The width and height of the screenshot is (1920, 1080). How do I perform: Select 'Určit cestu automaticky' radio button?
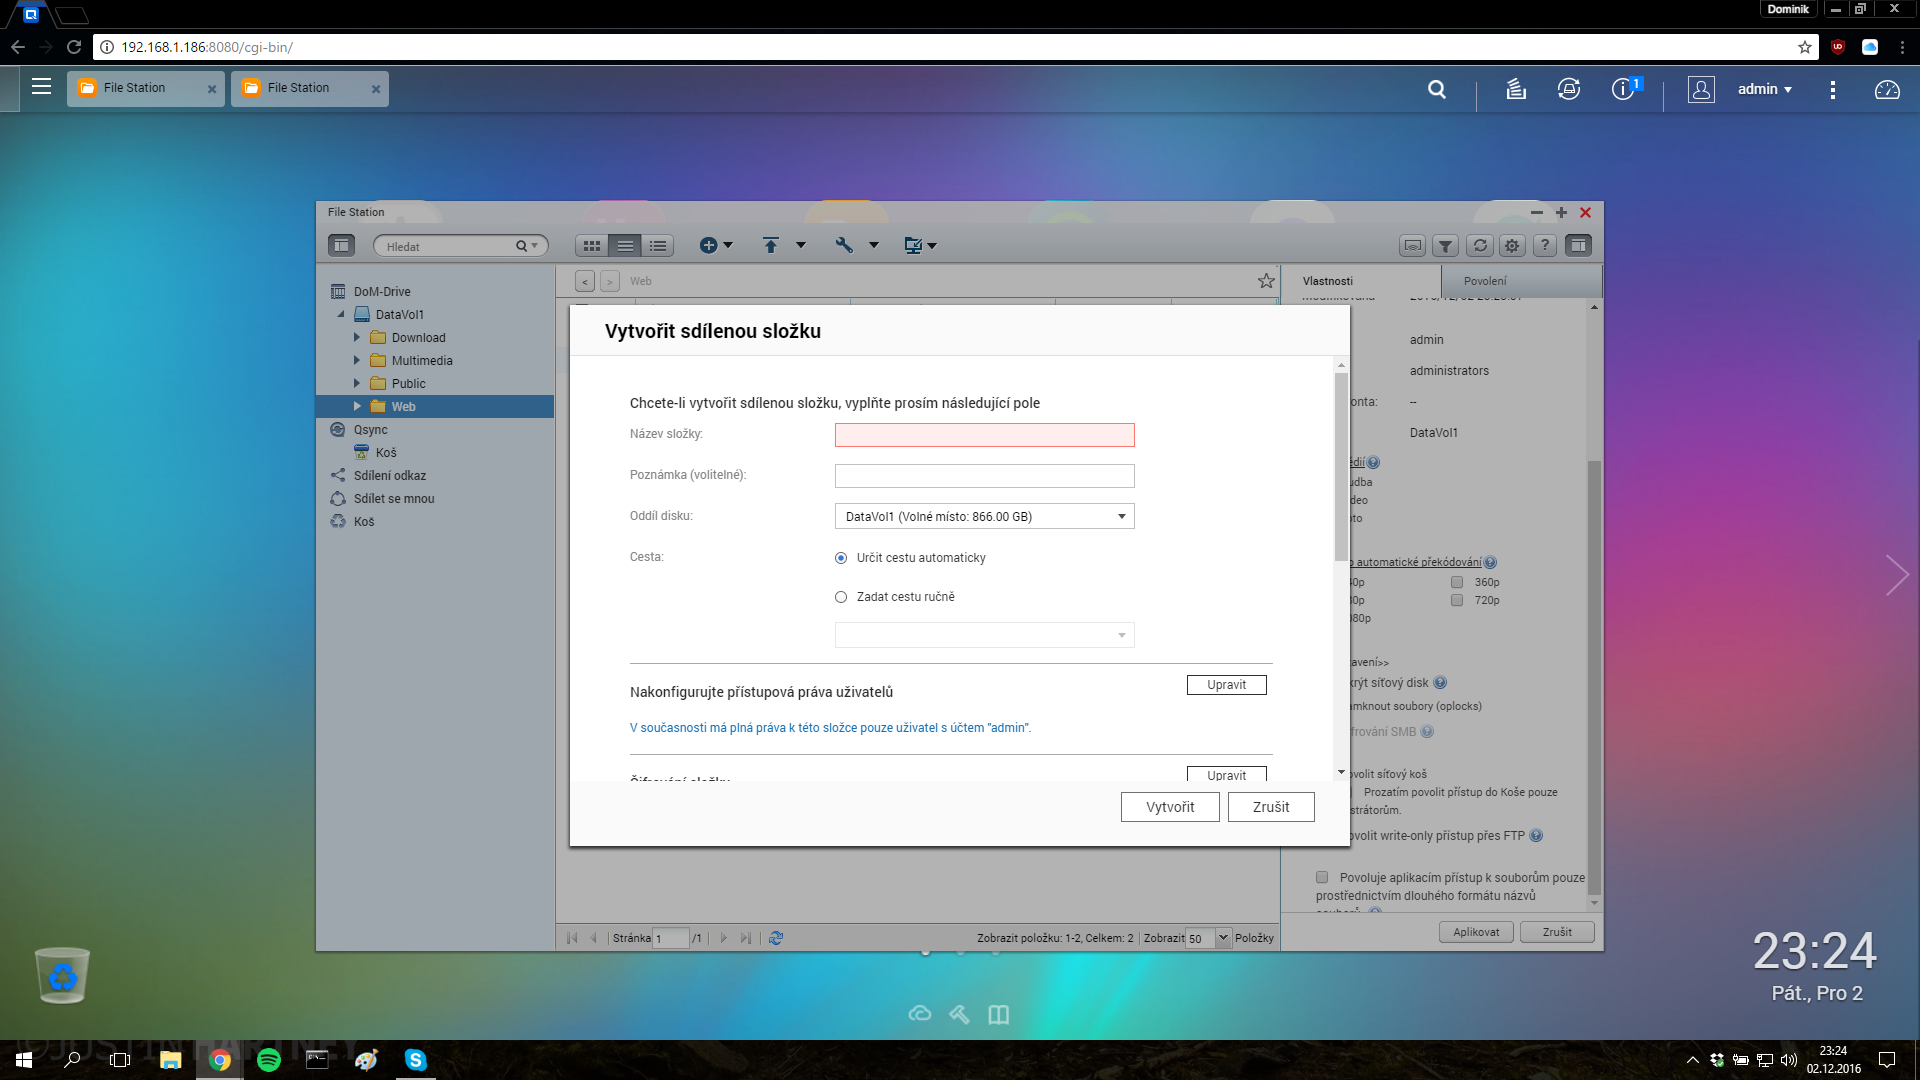[x=841, y=558]
